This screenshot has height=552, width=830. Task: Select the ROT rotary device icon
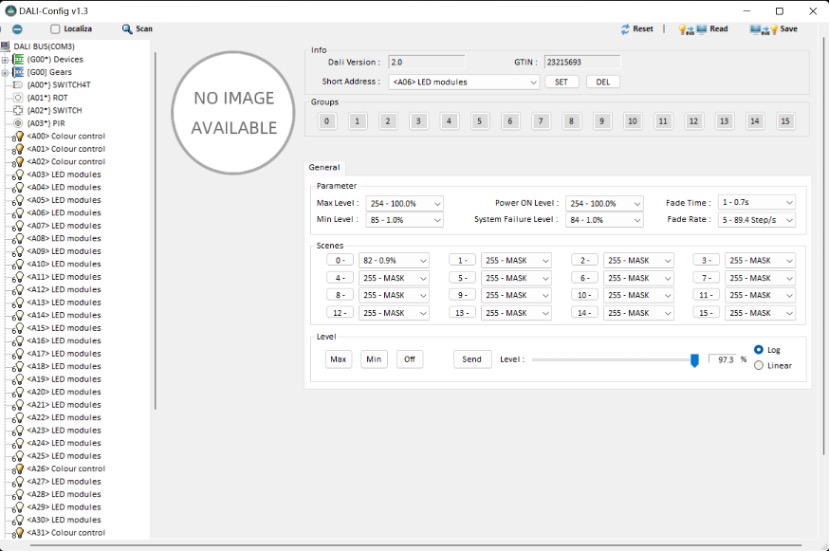tap(18, 98)
